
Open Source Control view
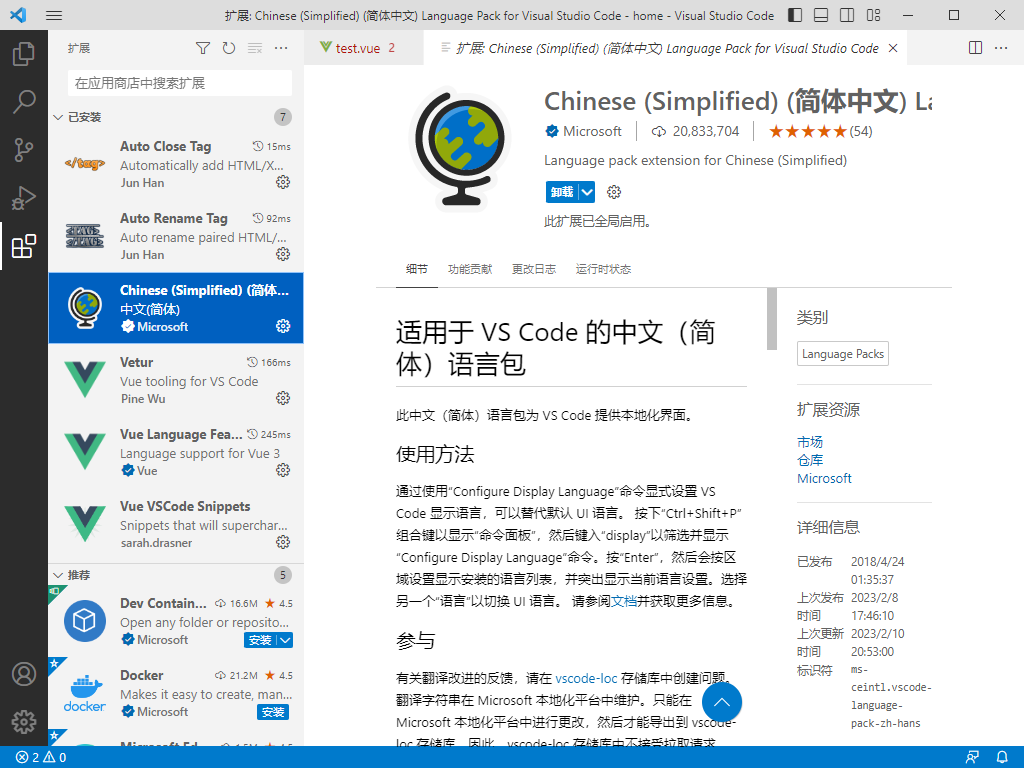pos(24,150)
